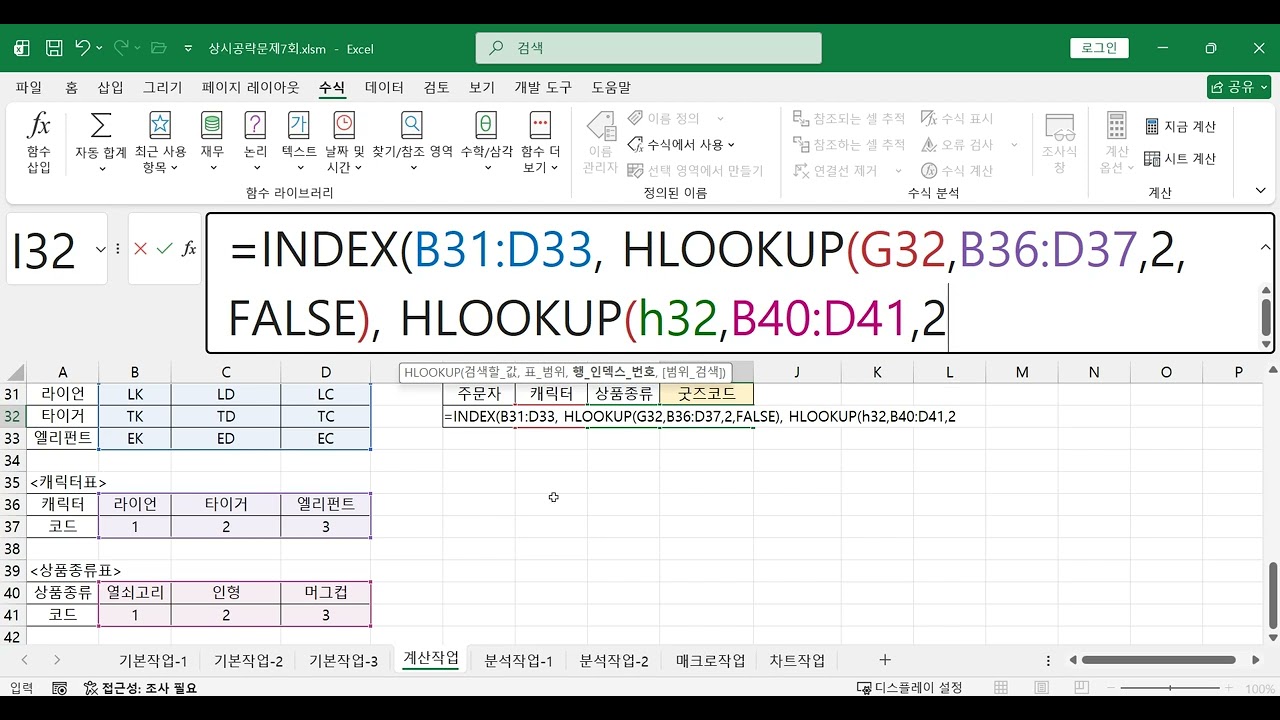The width and height of the screenshot is (1280, 720).
Task: Switch to Developer (개발 도구) ribbon tab
Action: point(543,87)
